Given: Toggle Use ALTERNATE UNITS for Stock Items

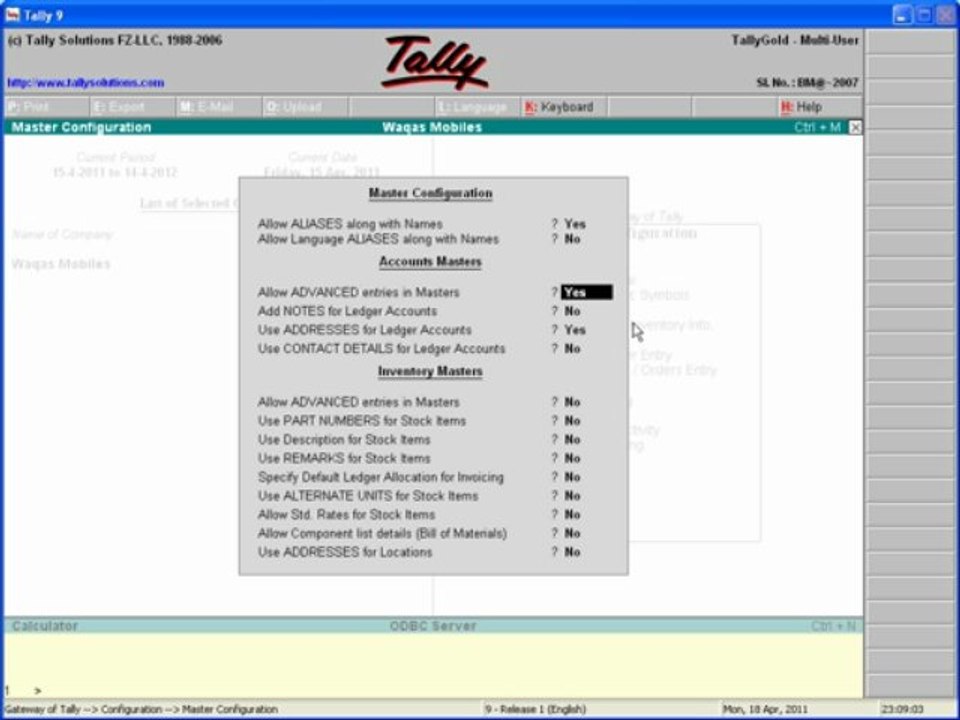Looking at the screenshot, I should tap(572, 496).
